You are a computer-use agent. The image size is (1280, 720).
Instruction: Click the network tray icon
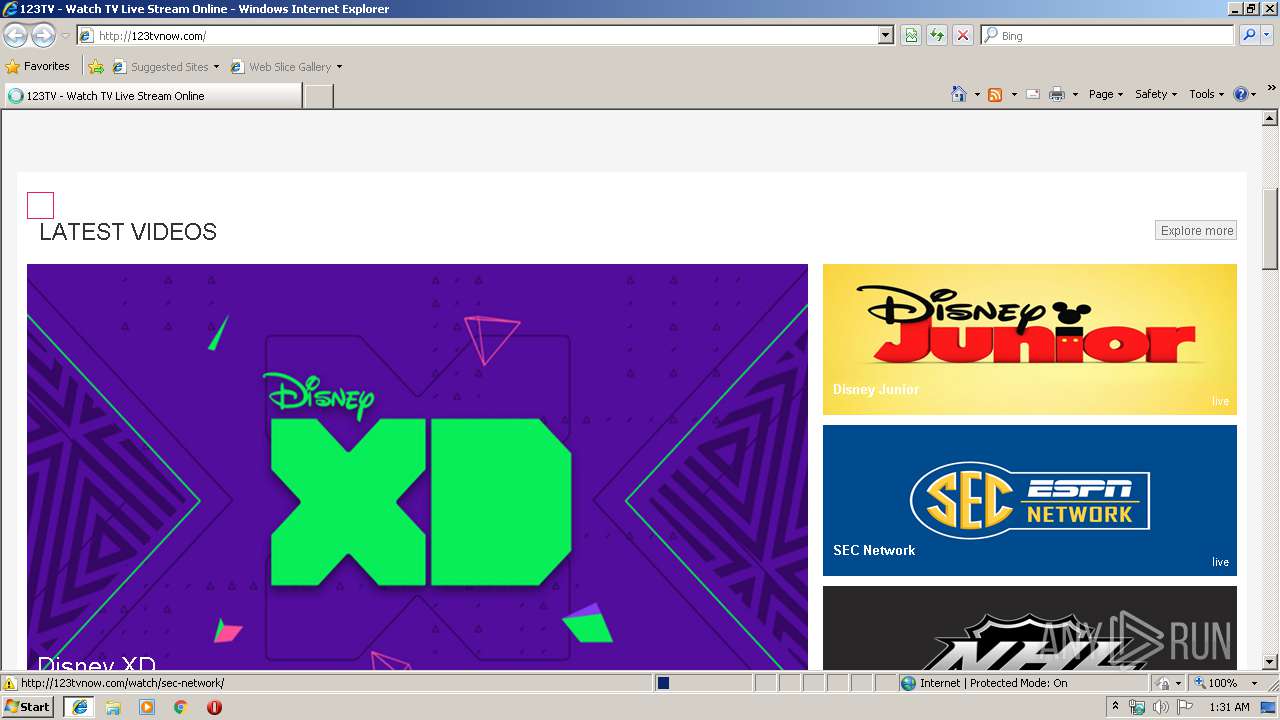click(1137, 707)
